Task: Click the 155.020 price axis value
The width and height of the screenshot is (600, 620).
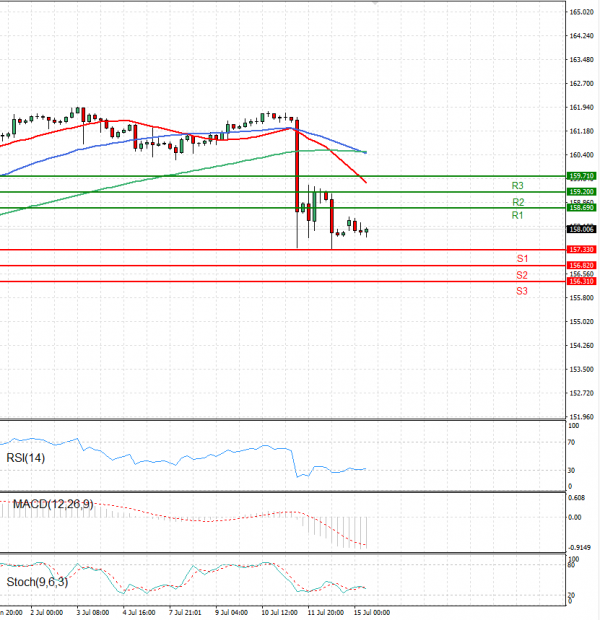Action: 581,322
